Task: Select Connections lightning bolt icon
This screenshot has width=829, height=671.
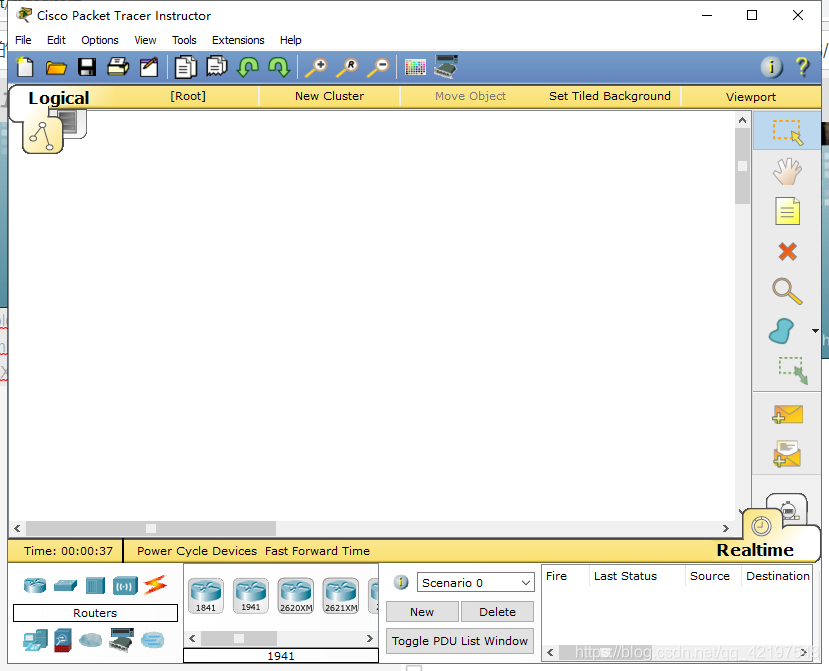Action: click(155, 585)
